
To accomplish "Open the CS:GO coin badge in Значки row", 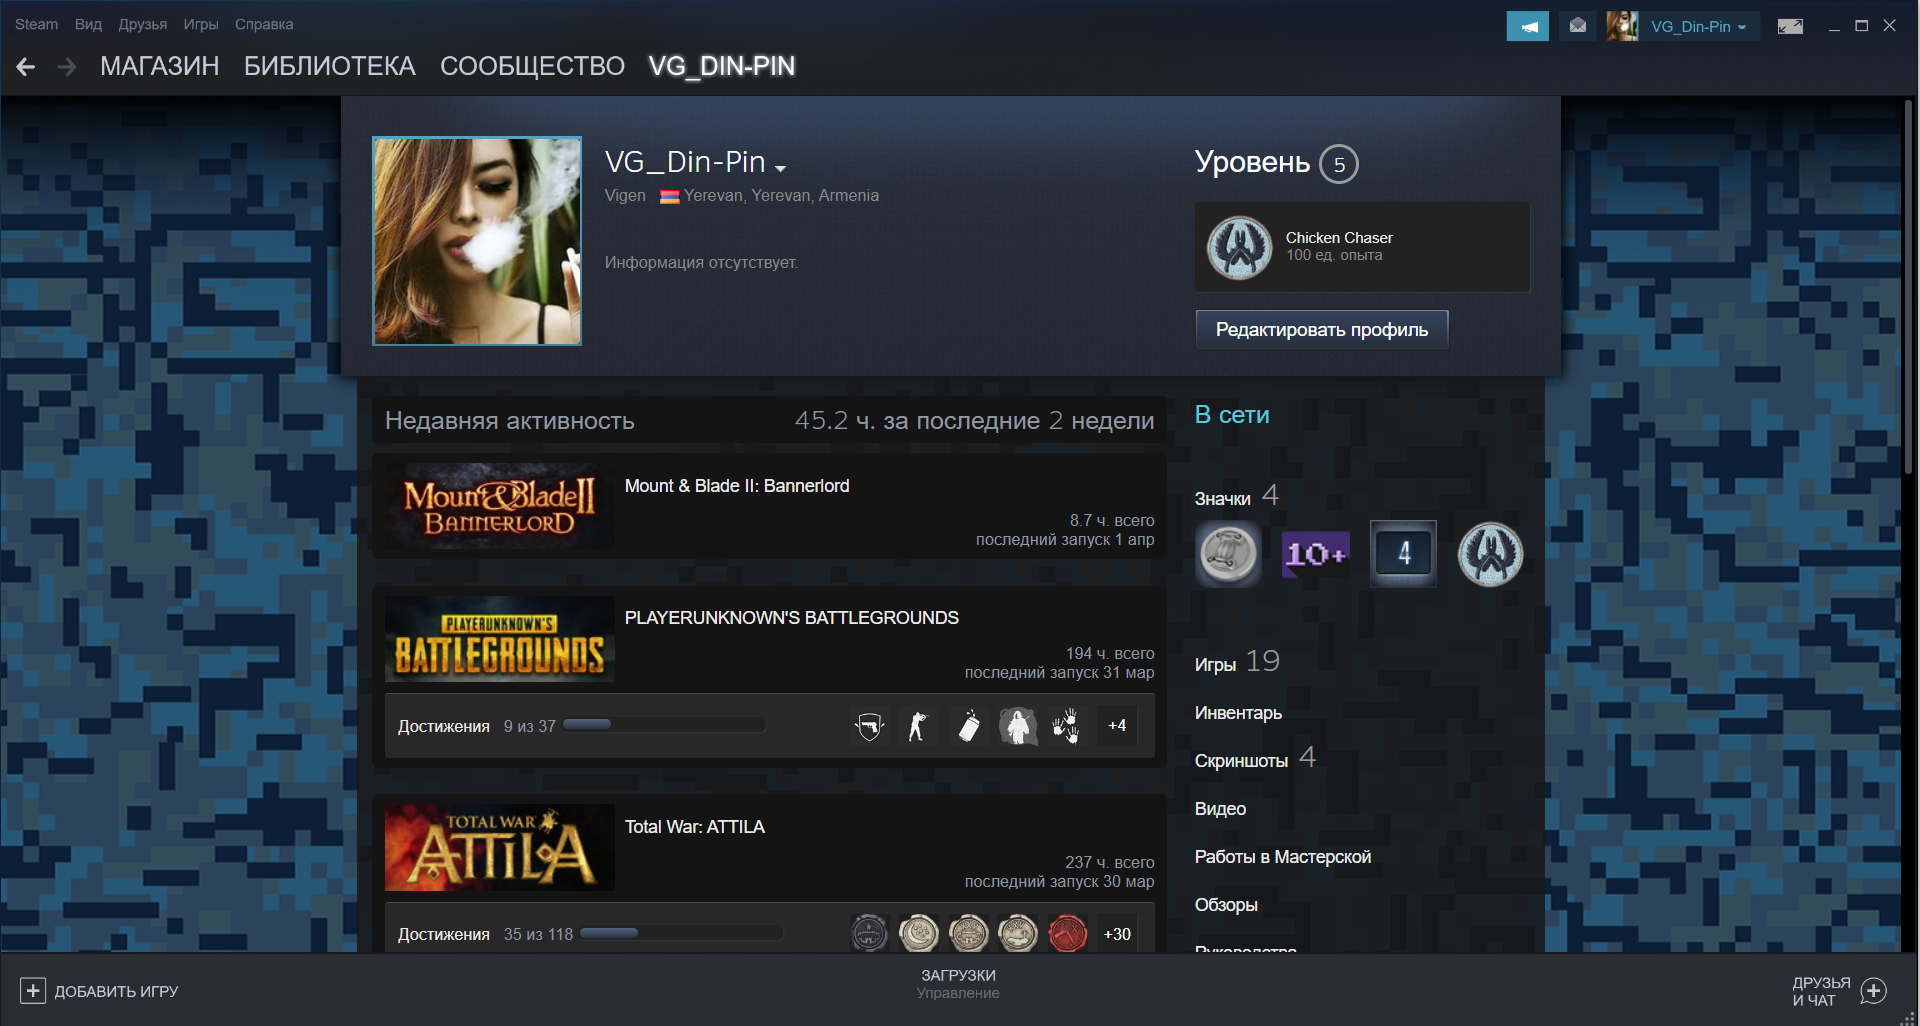I will 1490,553.
